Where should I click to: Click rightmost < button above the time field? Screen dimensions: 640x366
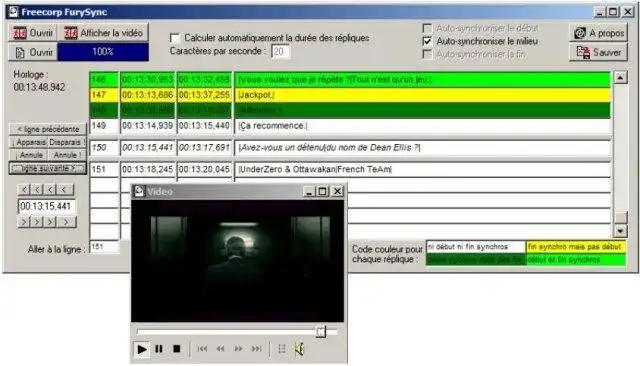pyautogui.click(x=65, y=189)
